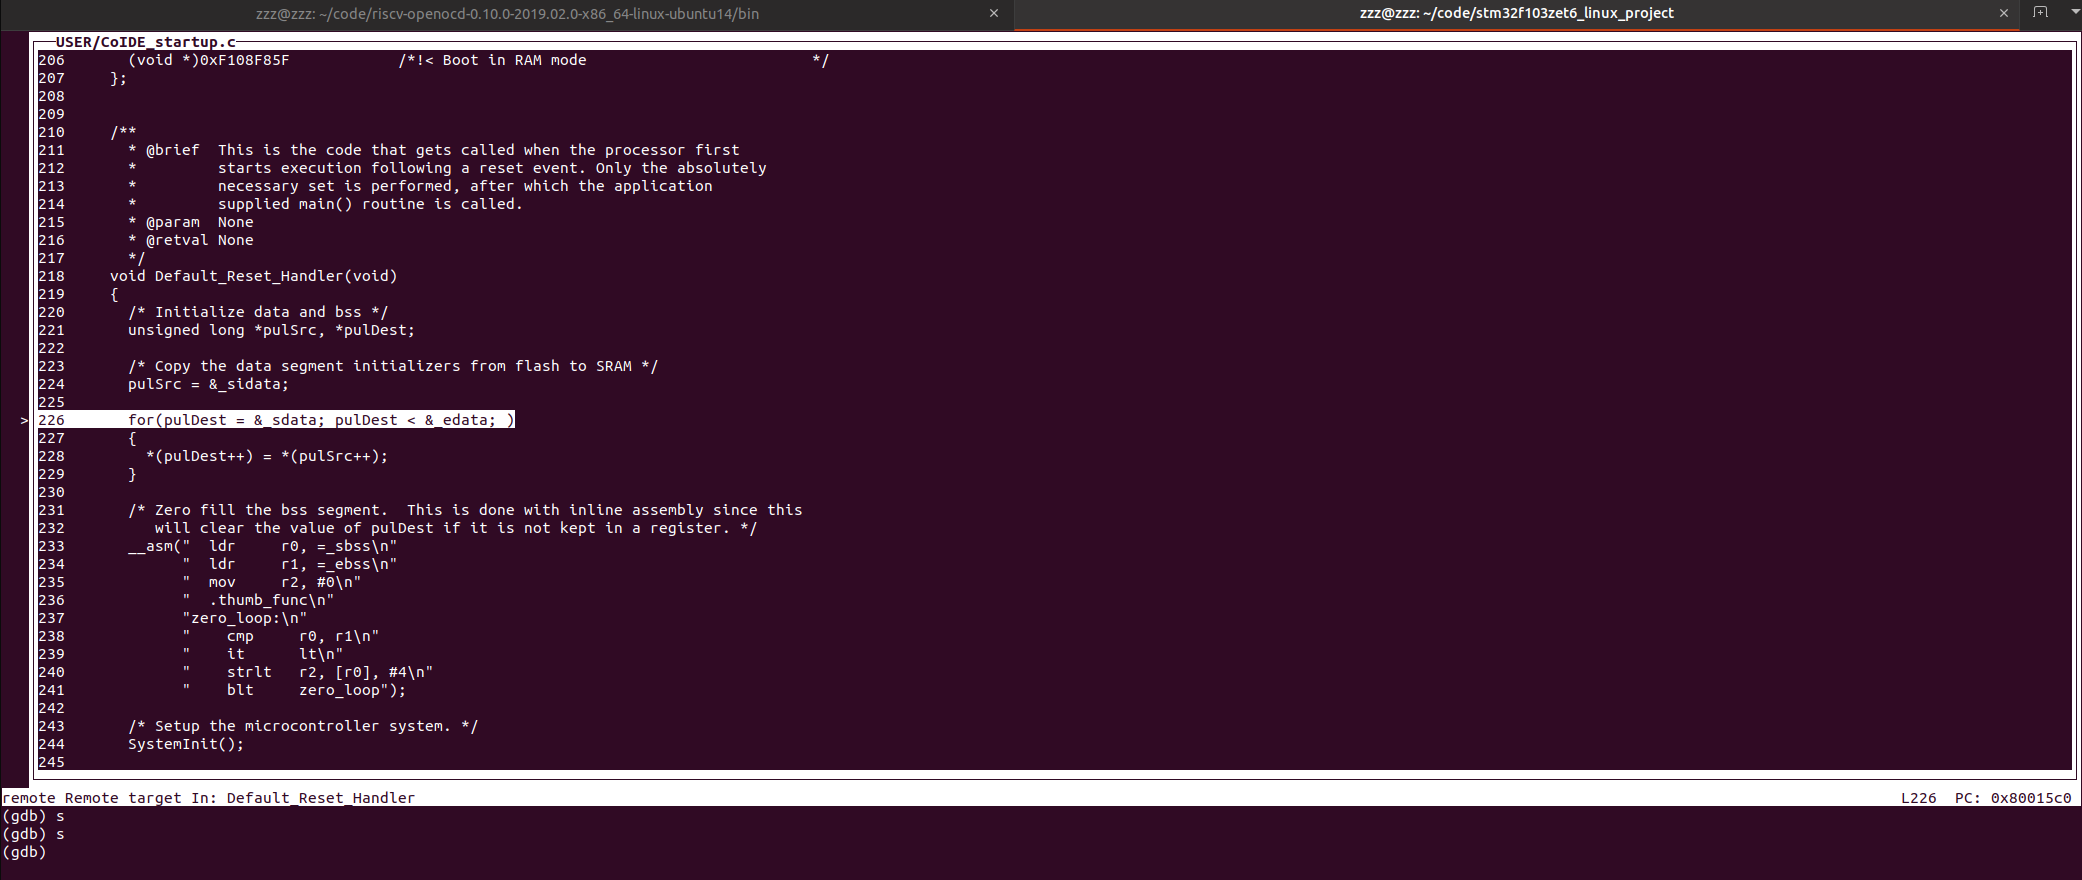Image resolution: width=2082 pixels, height=880 pixels.
Task: Click the Default_Reset_Handler function declaration line
Action: tap(254, 276)
